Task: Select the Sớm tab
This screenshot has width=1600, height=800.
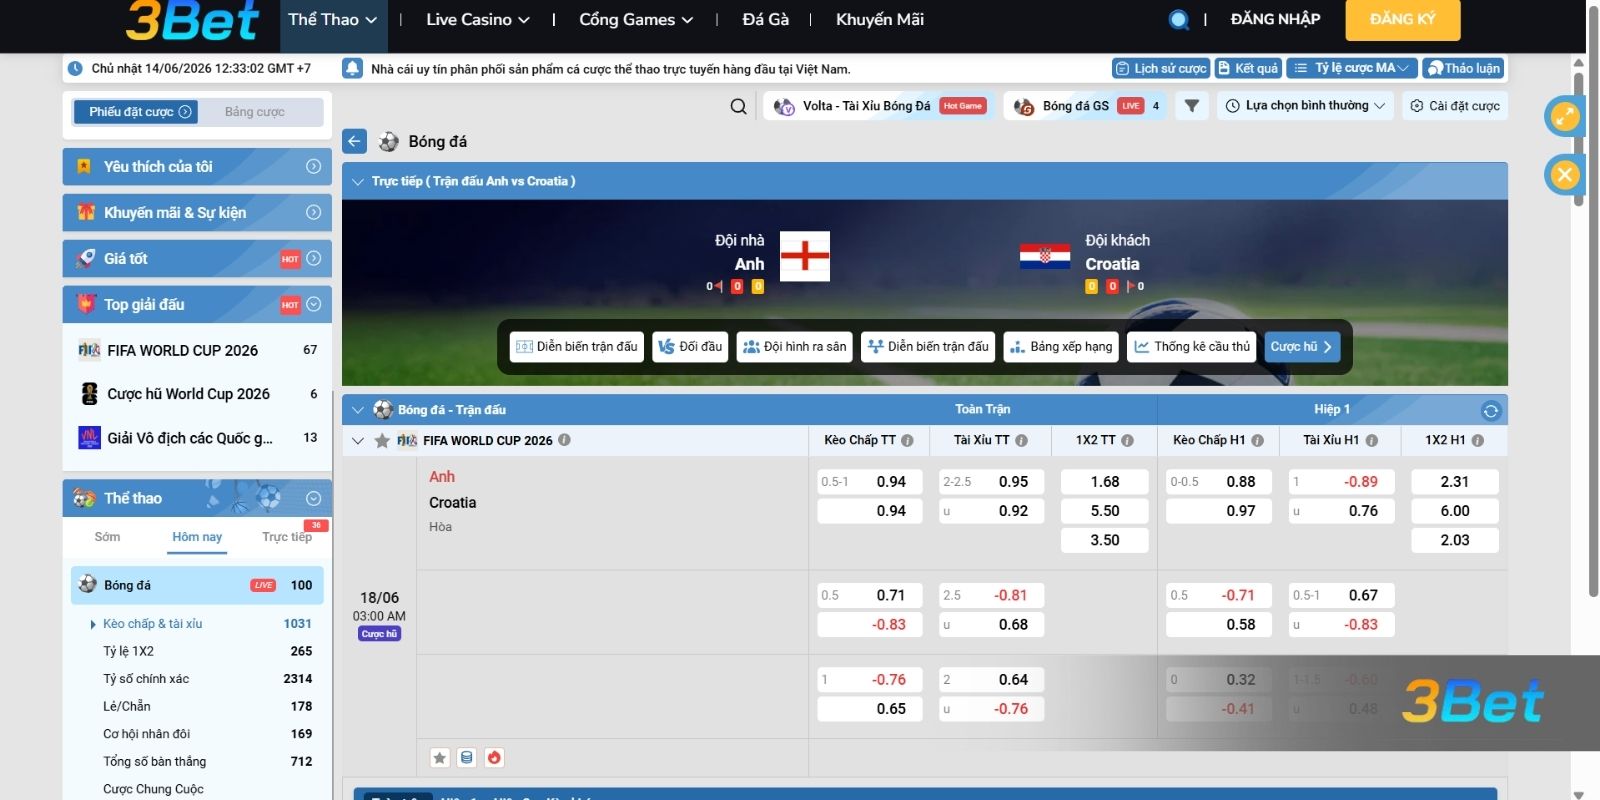Action: click(107, 537)
